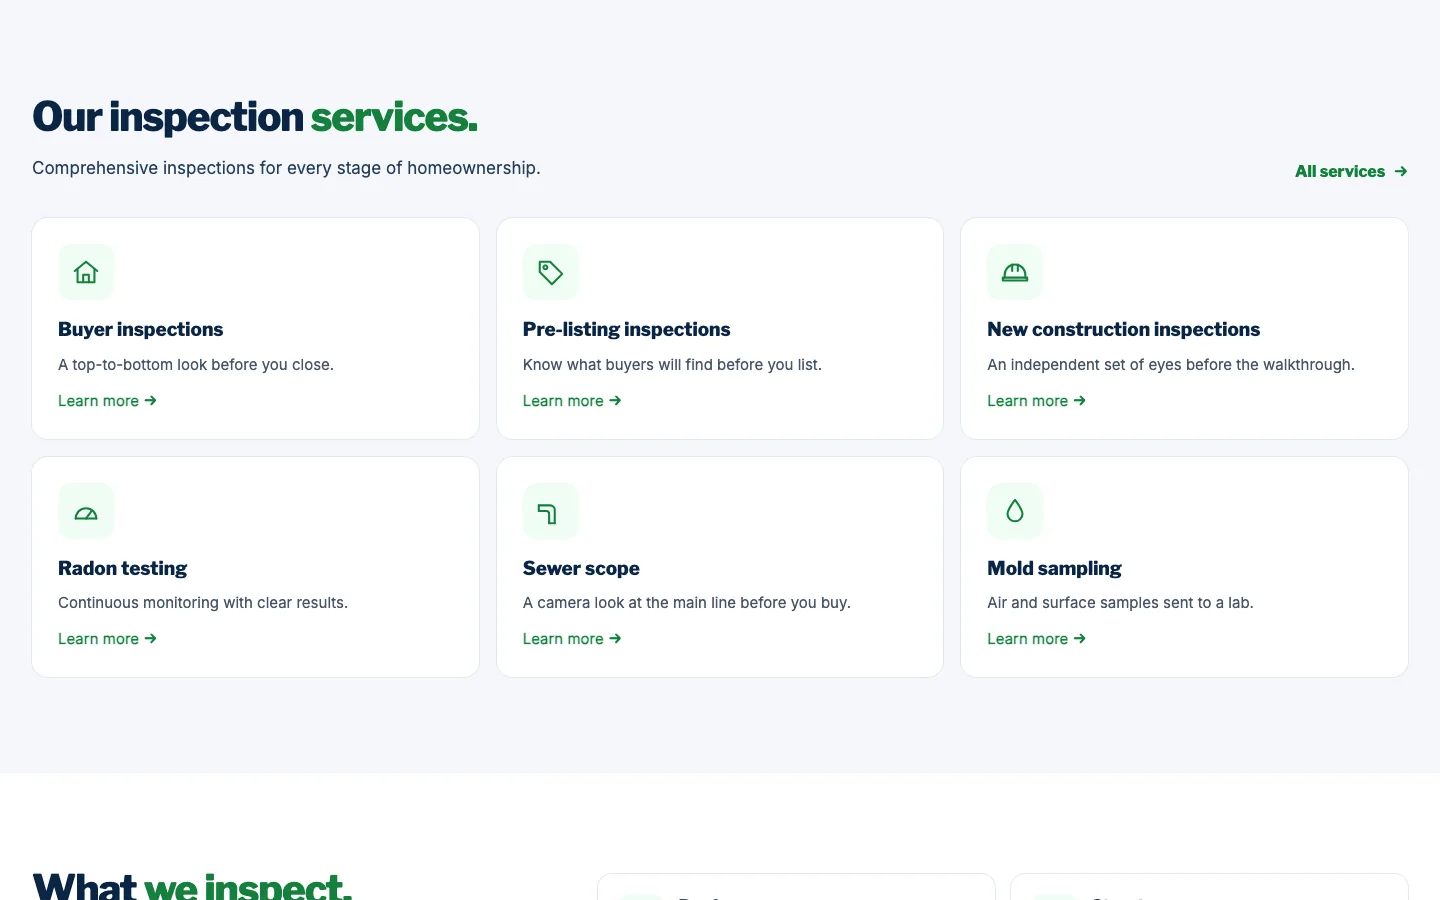The height and width of the screenshot is (900, 1440).
Task: Click the price tag icon for Pre-listing inspections
Action: [551, 272]
